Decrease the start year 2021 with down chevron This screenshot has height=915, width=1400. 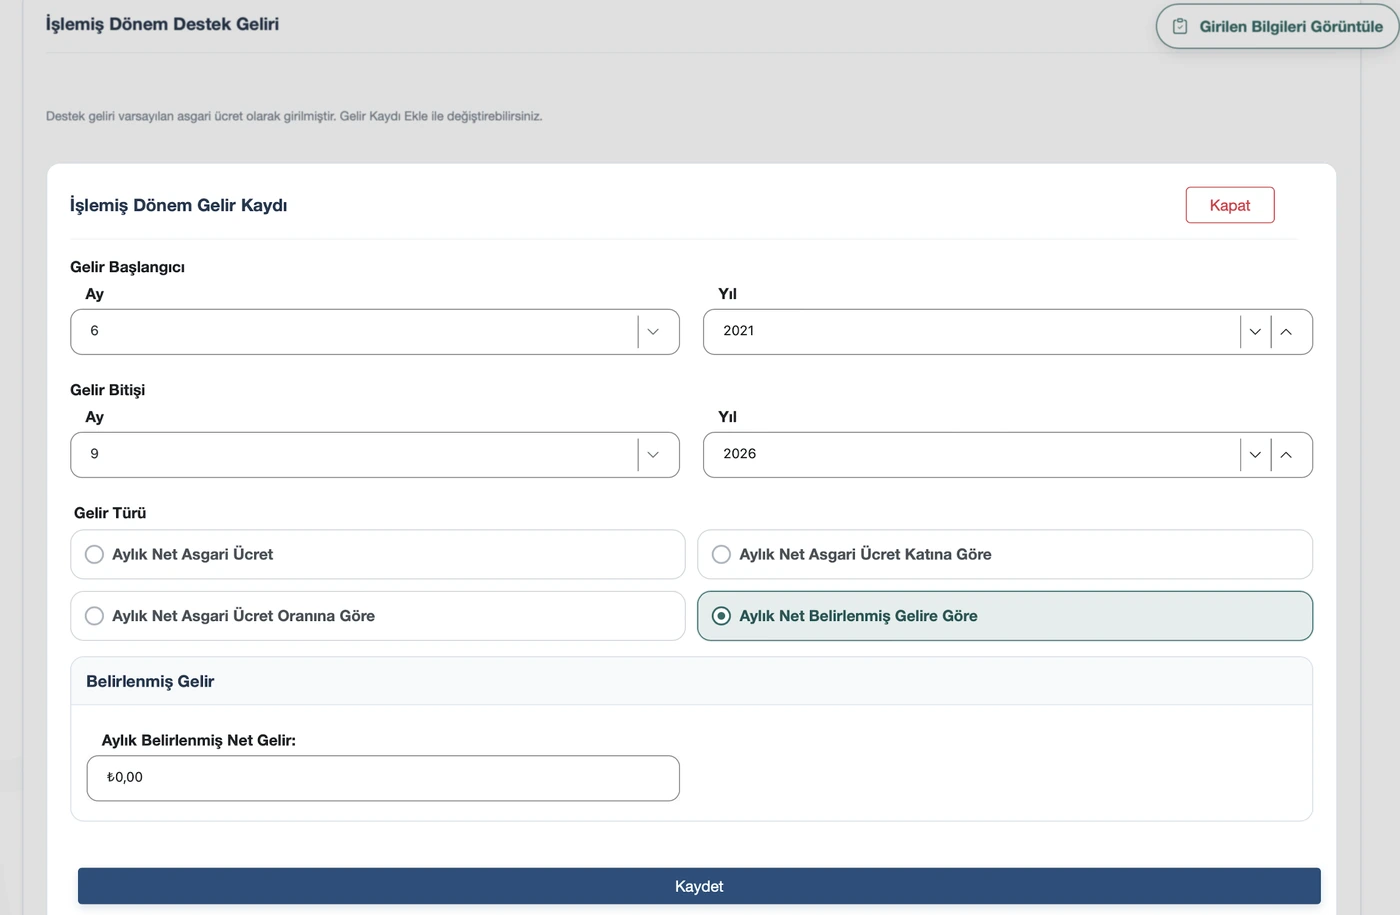point(1255,332)
